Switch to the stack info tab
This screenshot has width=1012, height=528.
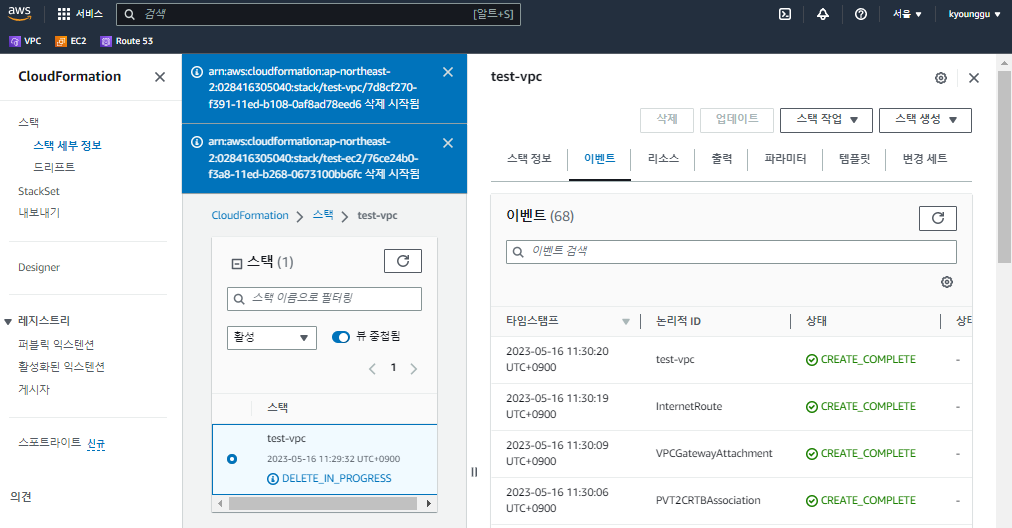pyautogui.click(x=529, y=159)
